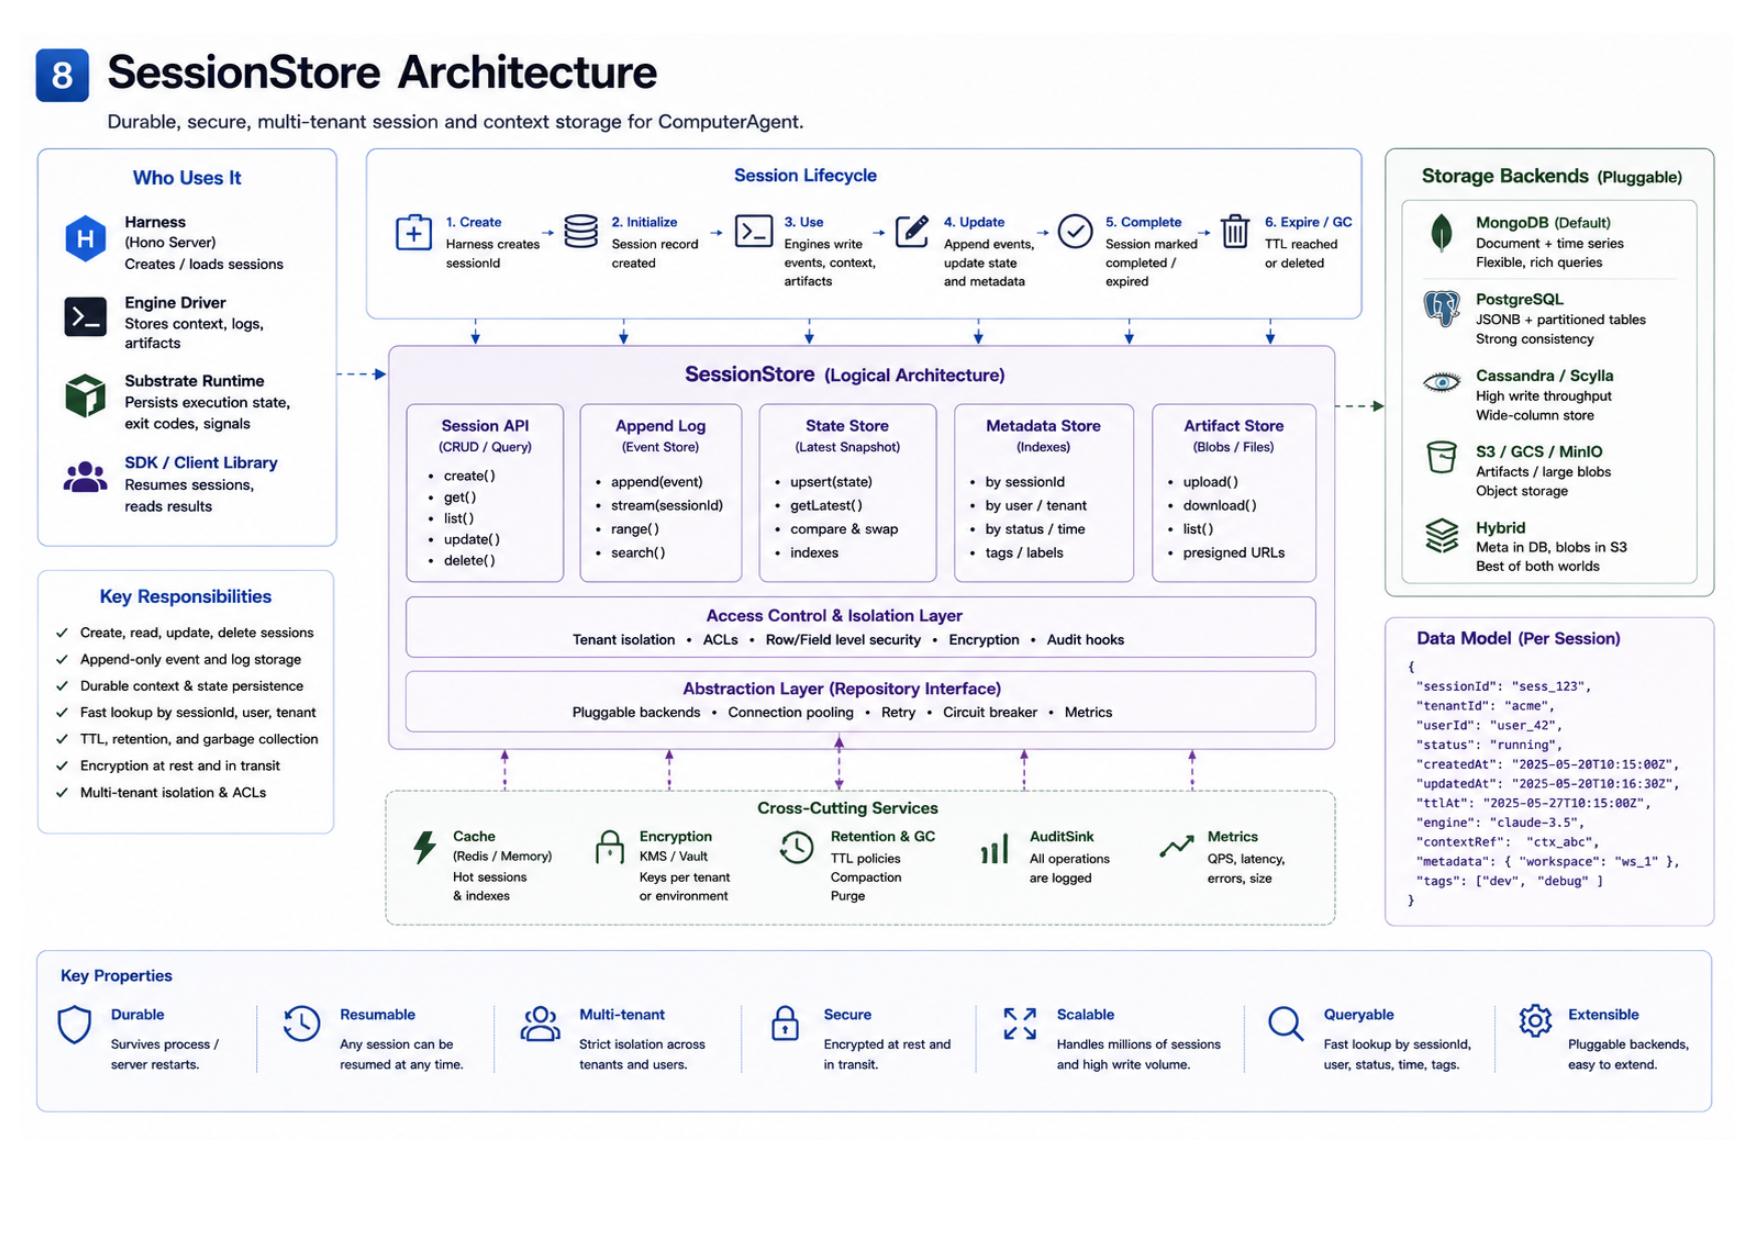Click the PostgreSQL elephant icon

tap(1441, 308)
